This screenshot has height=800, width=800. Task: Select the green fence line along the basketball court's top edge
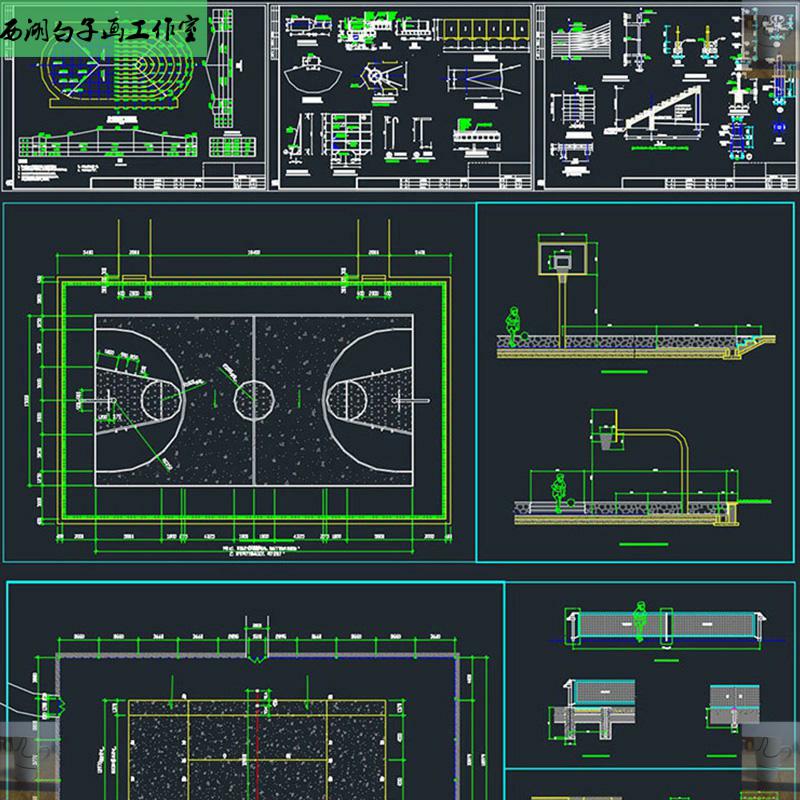pos(254,283)
